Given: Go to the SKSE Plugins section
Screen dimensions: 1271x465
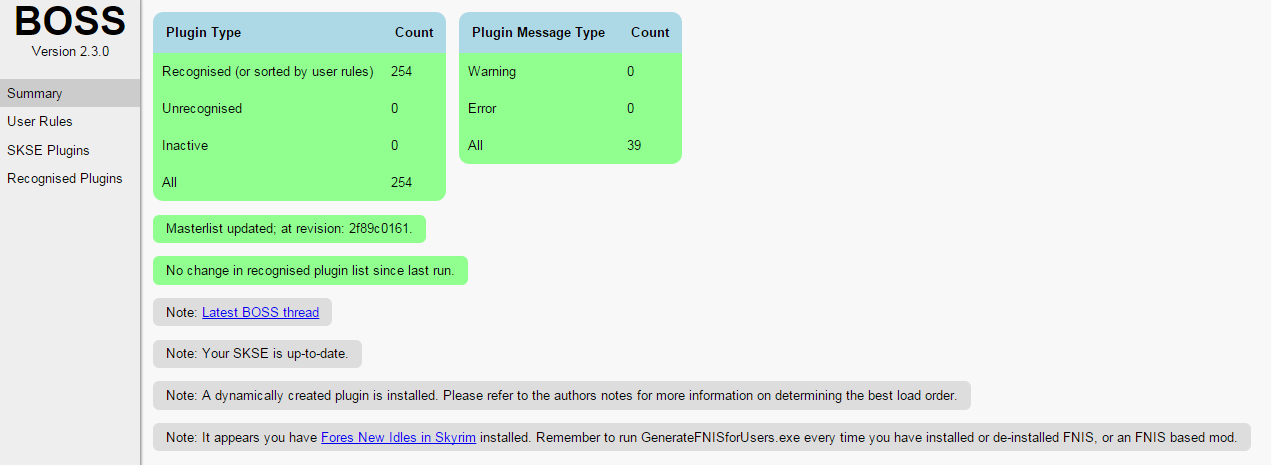Looking at the screenshot, I should coord(48,150).
